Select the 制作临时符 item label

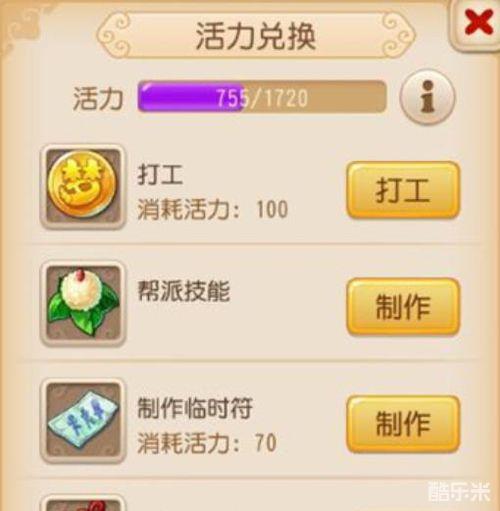click(x=195, y=408)
